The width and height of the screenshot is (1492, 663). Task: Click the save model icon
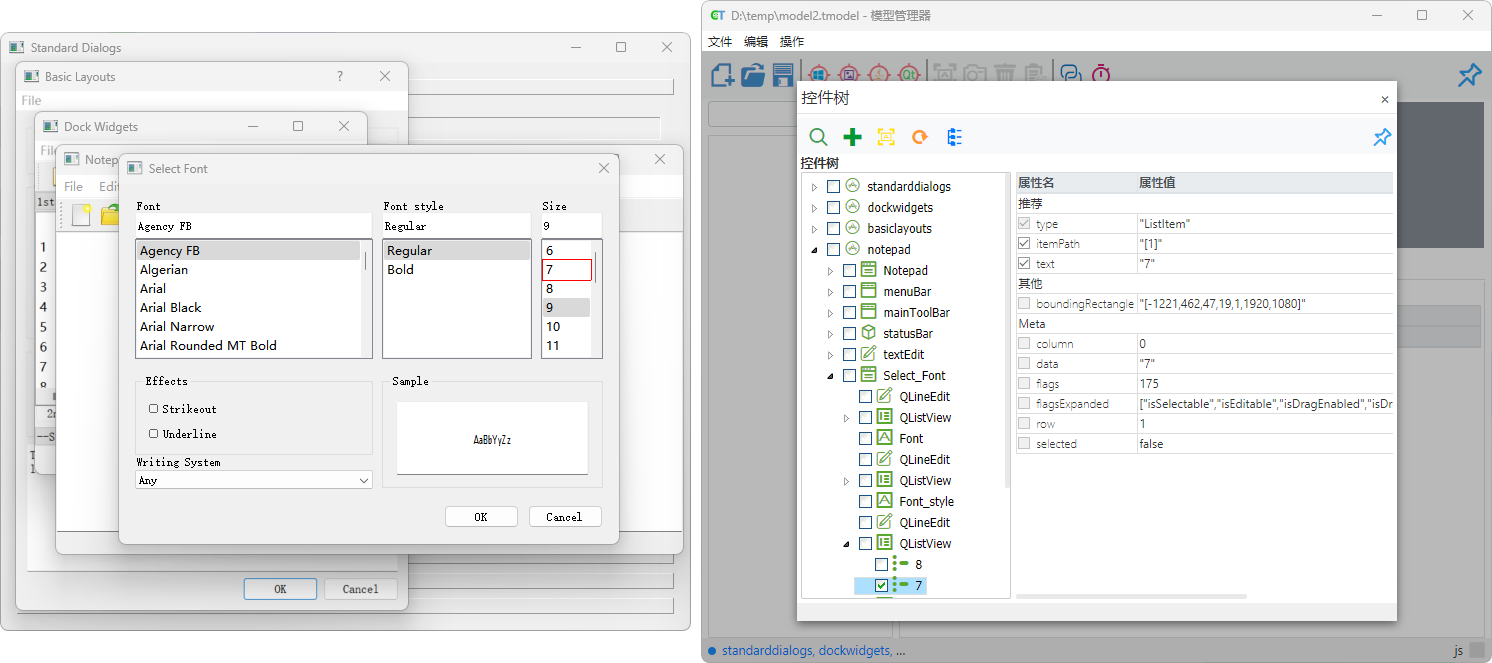(x=783, y=75)
